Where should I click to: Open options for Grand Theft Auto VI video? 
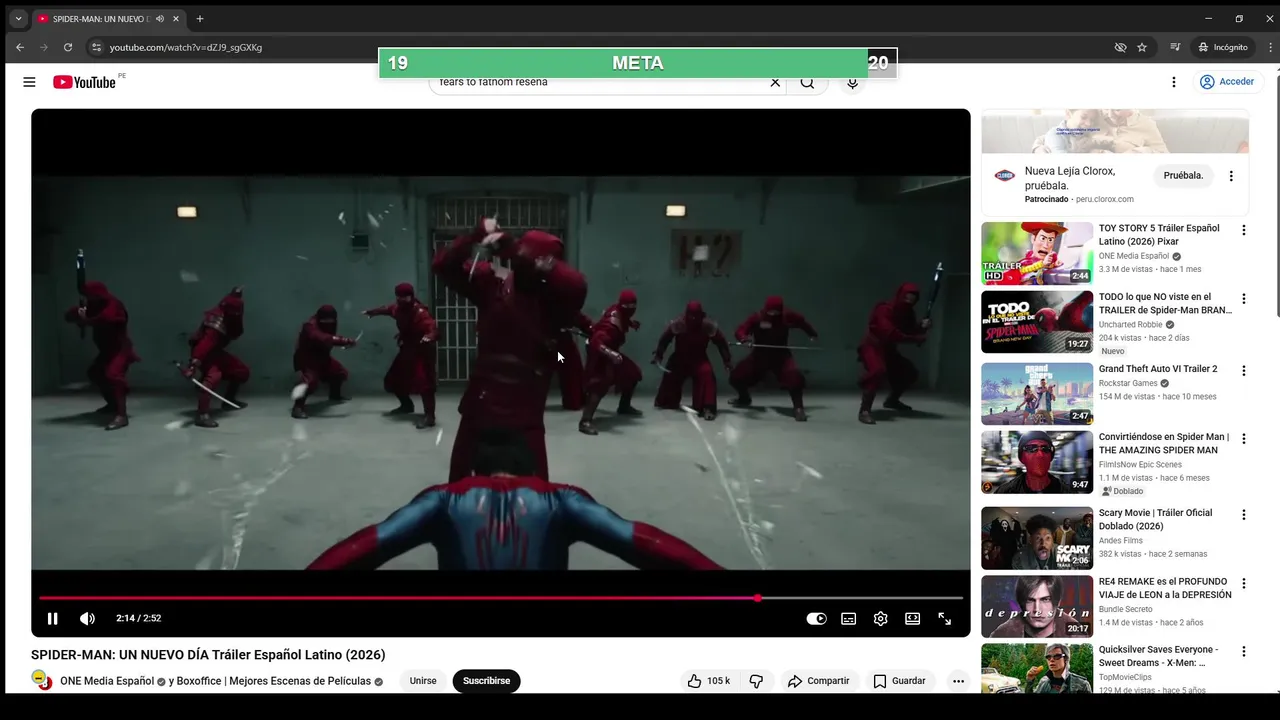pos(1244,371)
